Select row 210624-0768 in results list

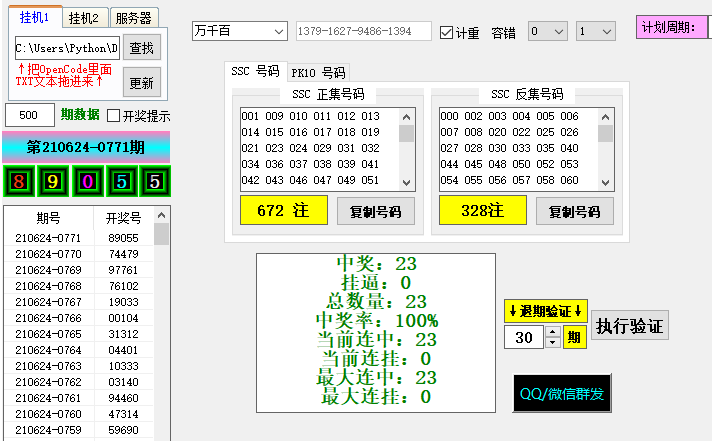click(x=79, y=286)
